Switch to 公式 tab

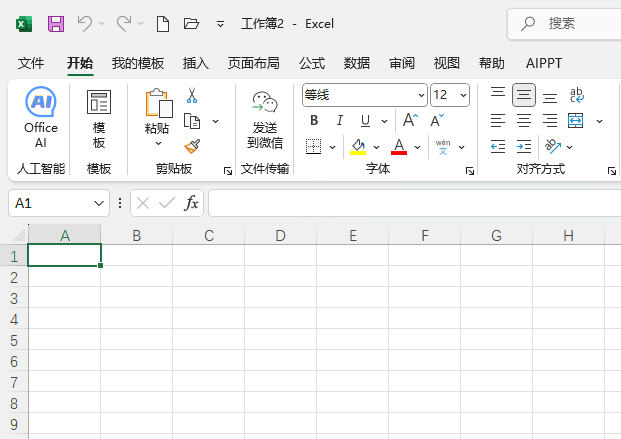point(312,63)
